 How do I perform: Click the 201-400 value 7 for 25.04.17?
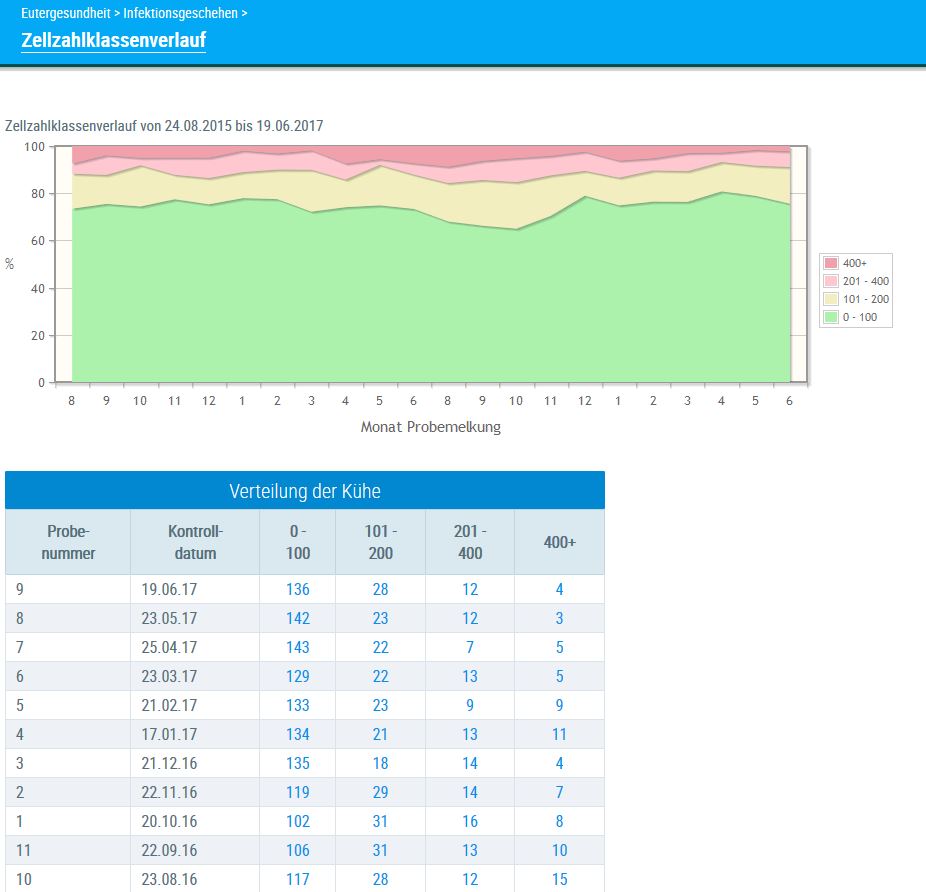470,647
